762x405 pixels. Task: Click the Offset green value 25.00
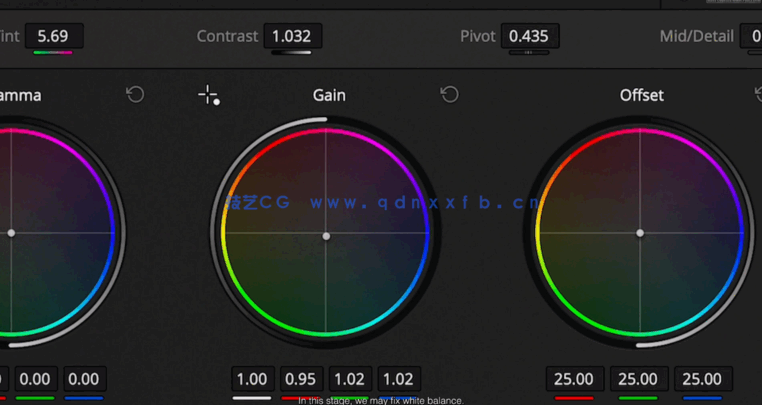click(639, 379)
